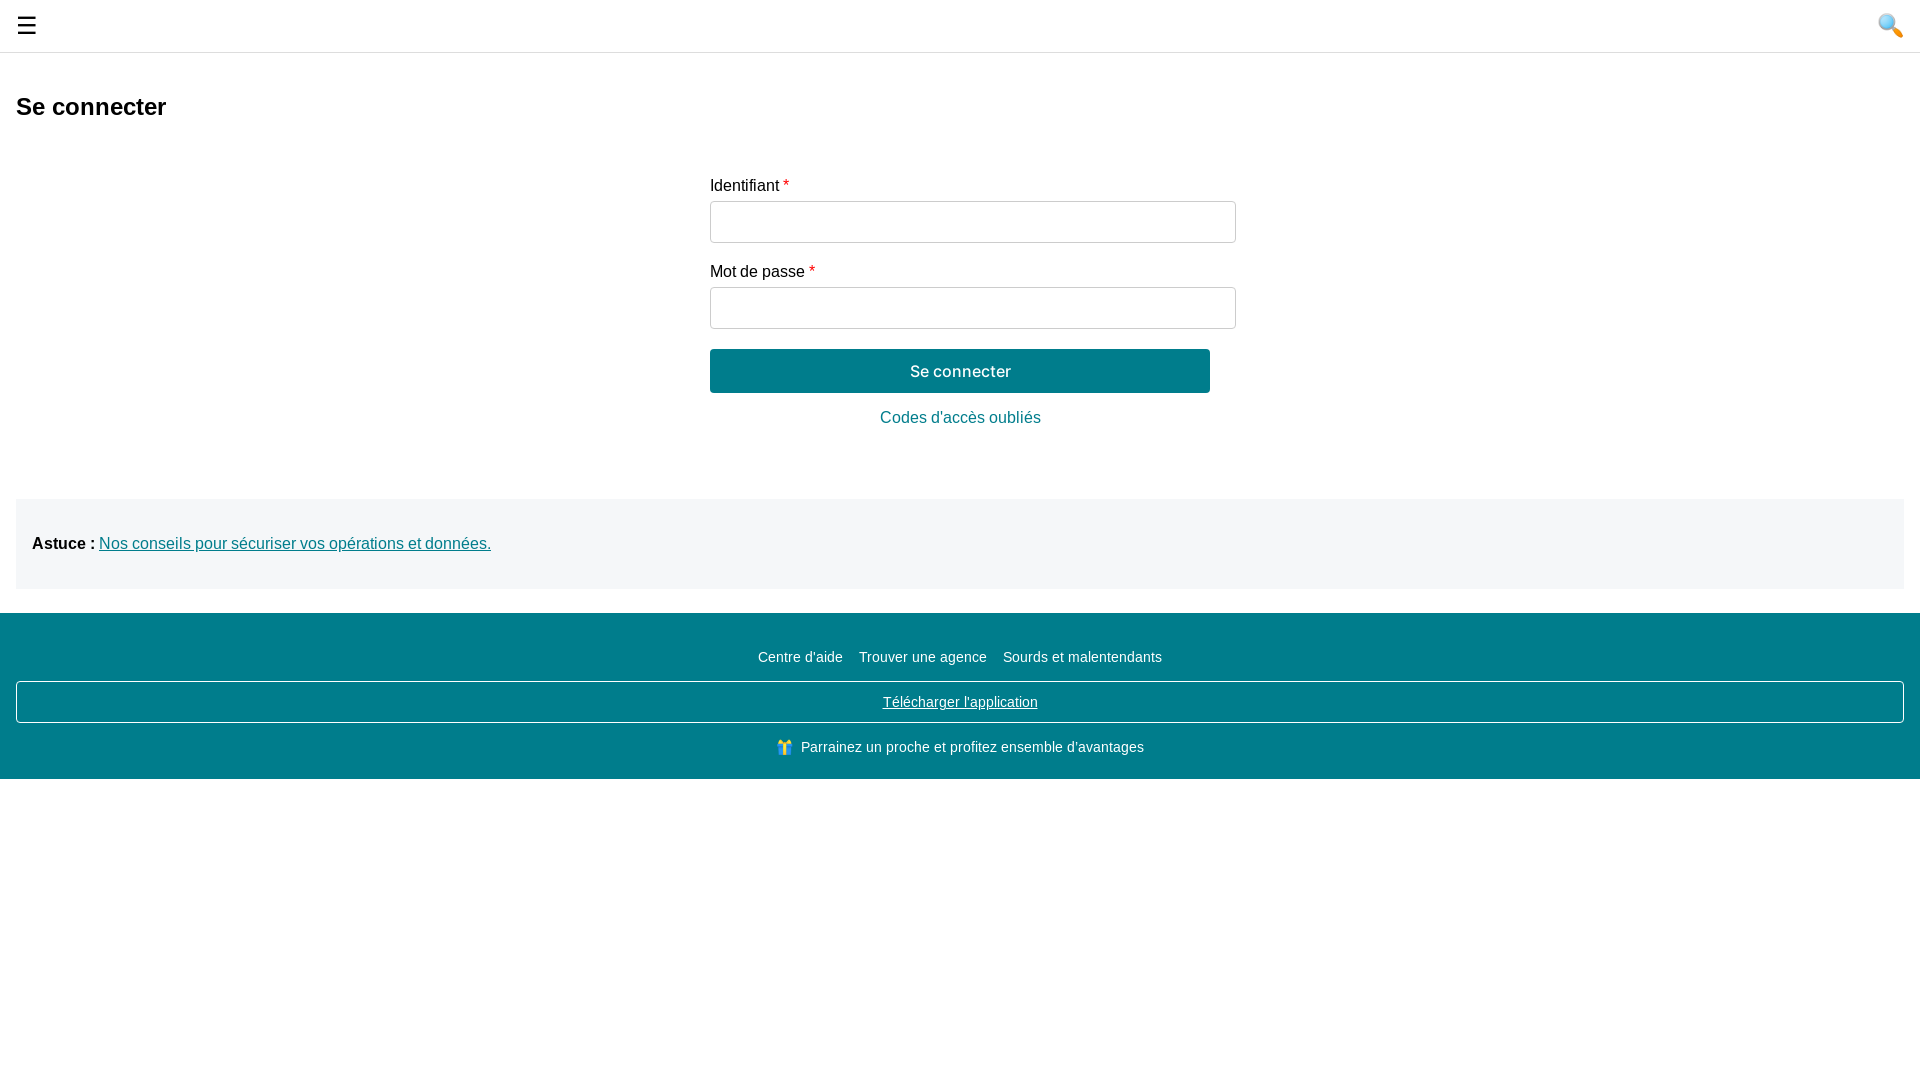Go to Centre d'aide
The width and height of the screenshot is (1920, 1080).
click(800, 657)
